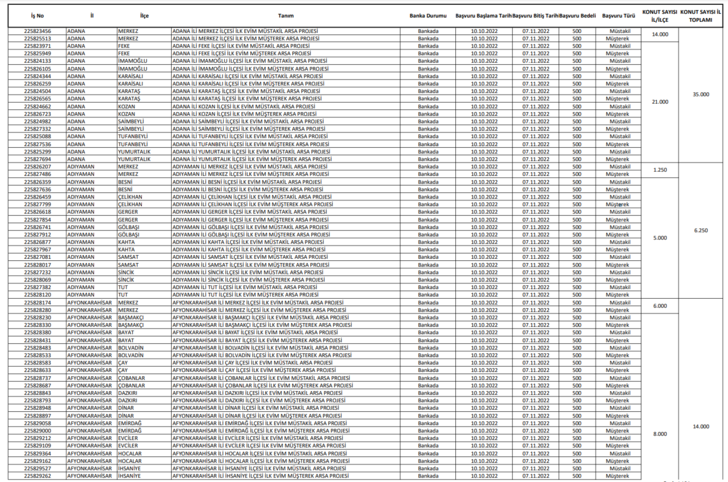Click the Adıyaman total cell 6.250
728x482 pixels.
click(x=701, y=230)
